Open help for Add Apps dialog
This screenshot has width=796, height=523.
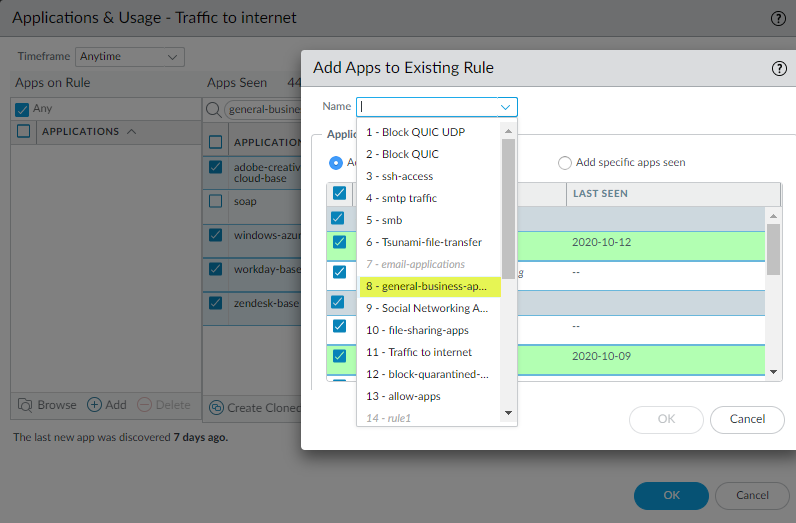(x=779, y=68)
